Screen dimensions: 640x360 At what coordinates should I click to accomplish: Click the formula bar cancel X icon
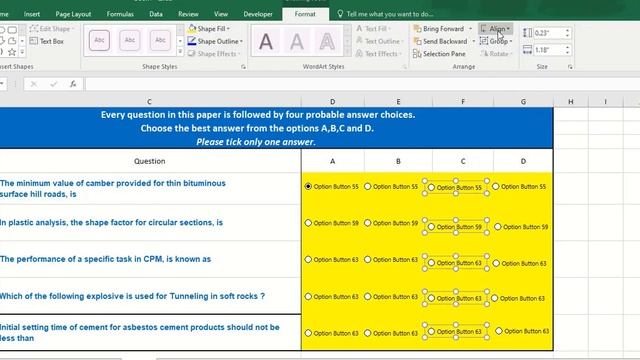34,84
